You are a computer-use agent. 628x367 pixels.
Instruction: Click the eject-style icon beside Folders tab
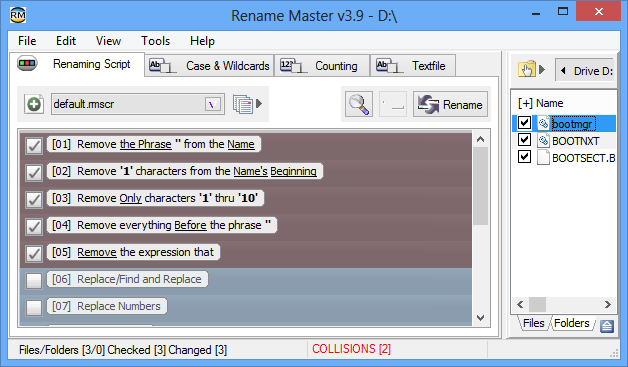click(x=607, y=326)
